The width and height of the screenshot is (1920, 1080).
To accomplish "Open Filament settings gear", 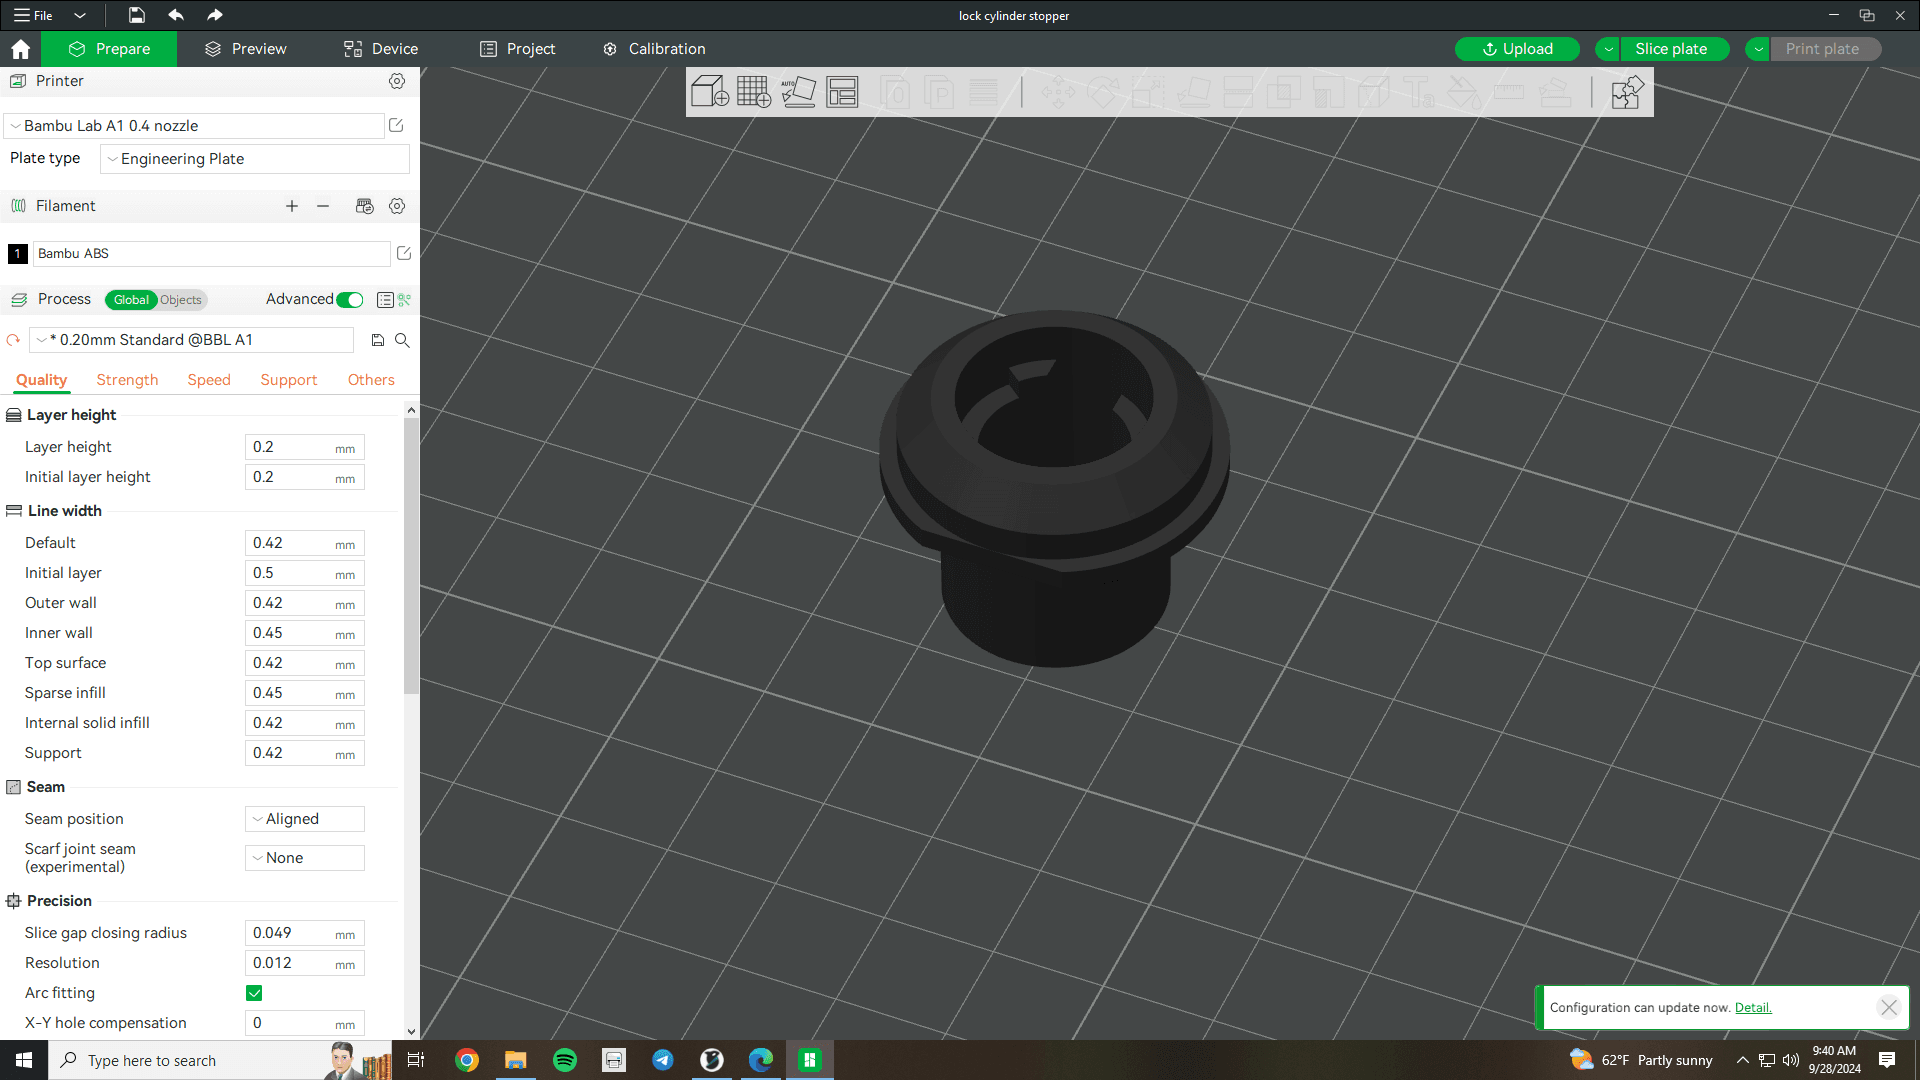I will pos(397,206).
